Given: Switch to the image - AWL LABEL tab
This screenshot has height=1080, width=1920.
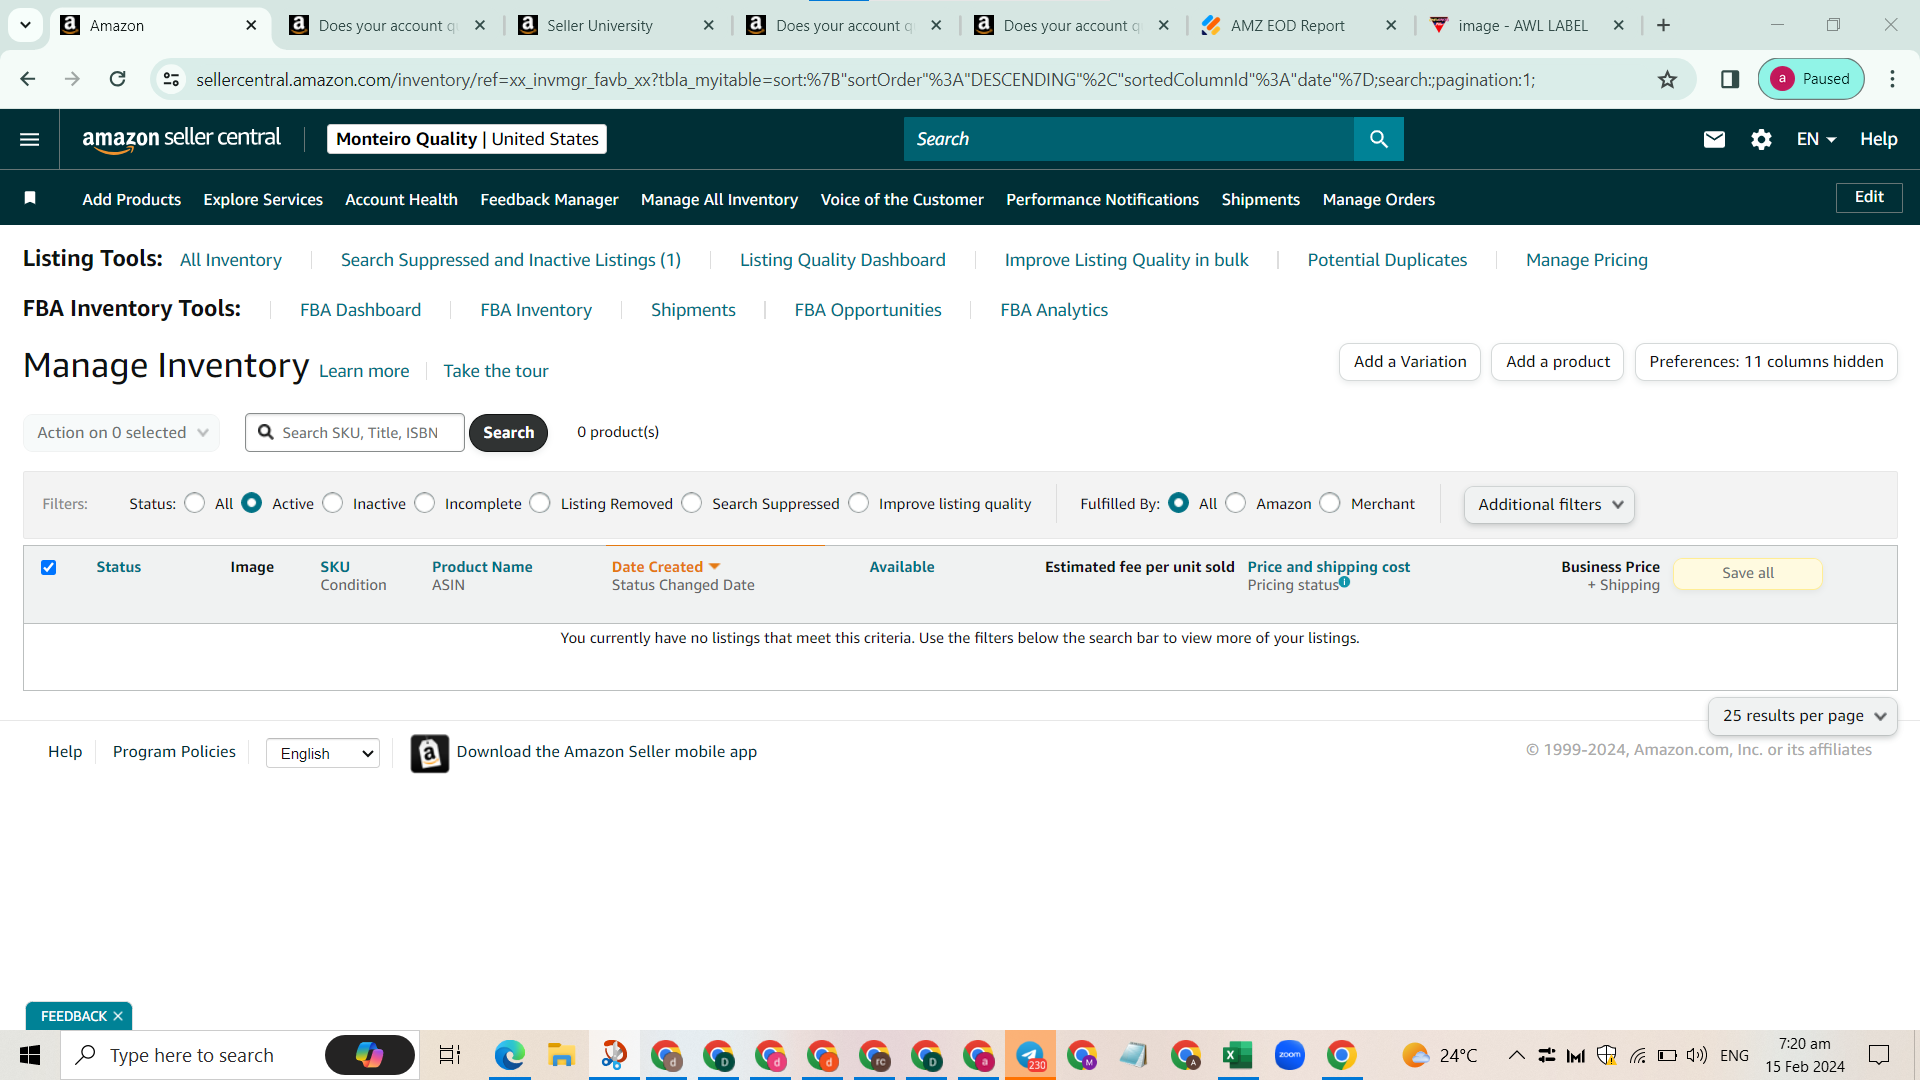Looking at the screenshot, I should coord(1528,25).
